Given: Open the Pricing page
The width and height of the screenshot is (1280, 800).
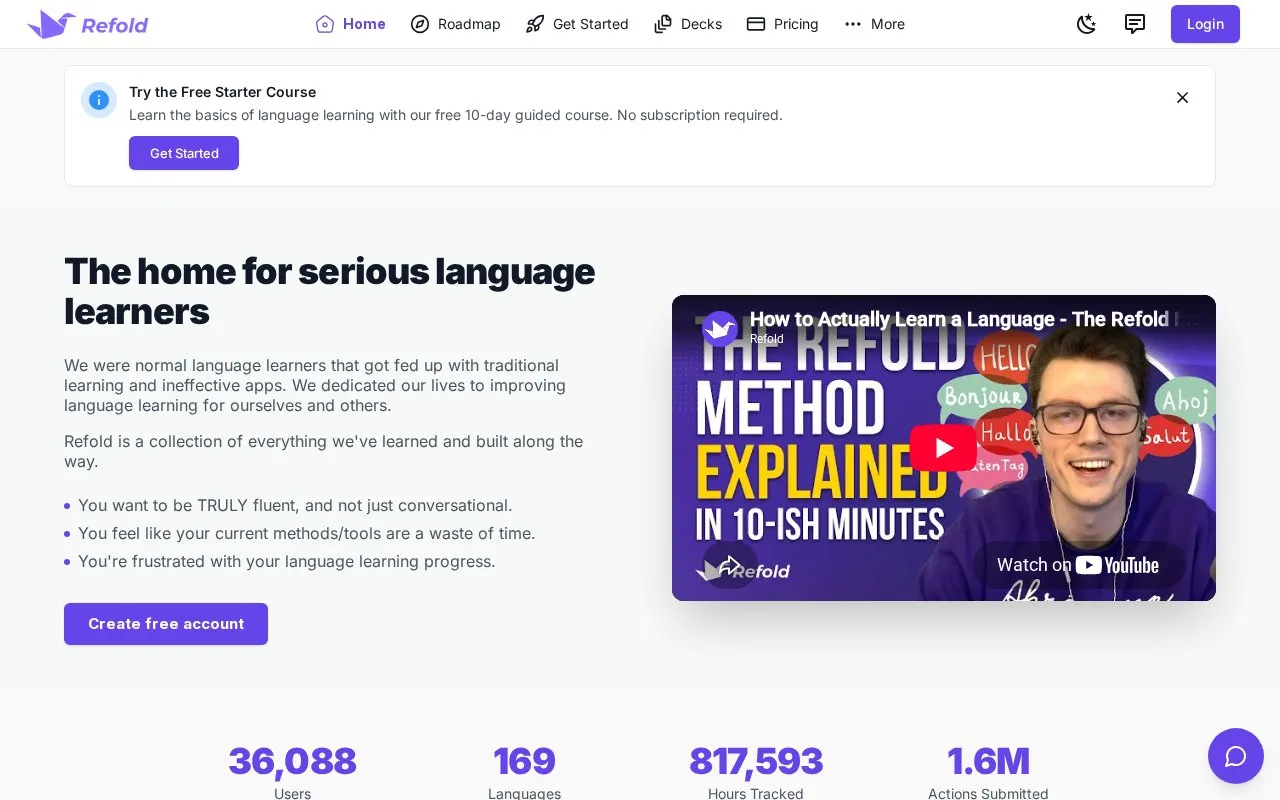Looking at the screenshot, I should point(783,24).
